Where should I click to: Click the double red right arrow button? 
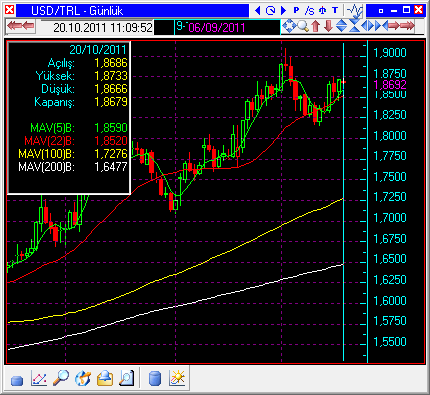point(406,25)
